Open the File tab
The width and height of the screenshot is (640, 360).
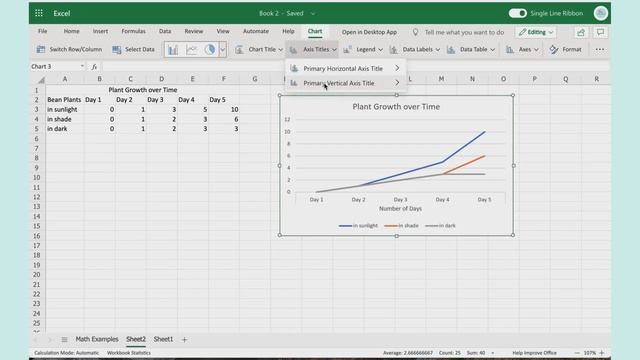[x=42, y=31]
